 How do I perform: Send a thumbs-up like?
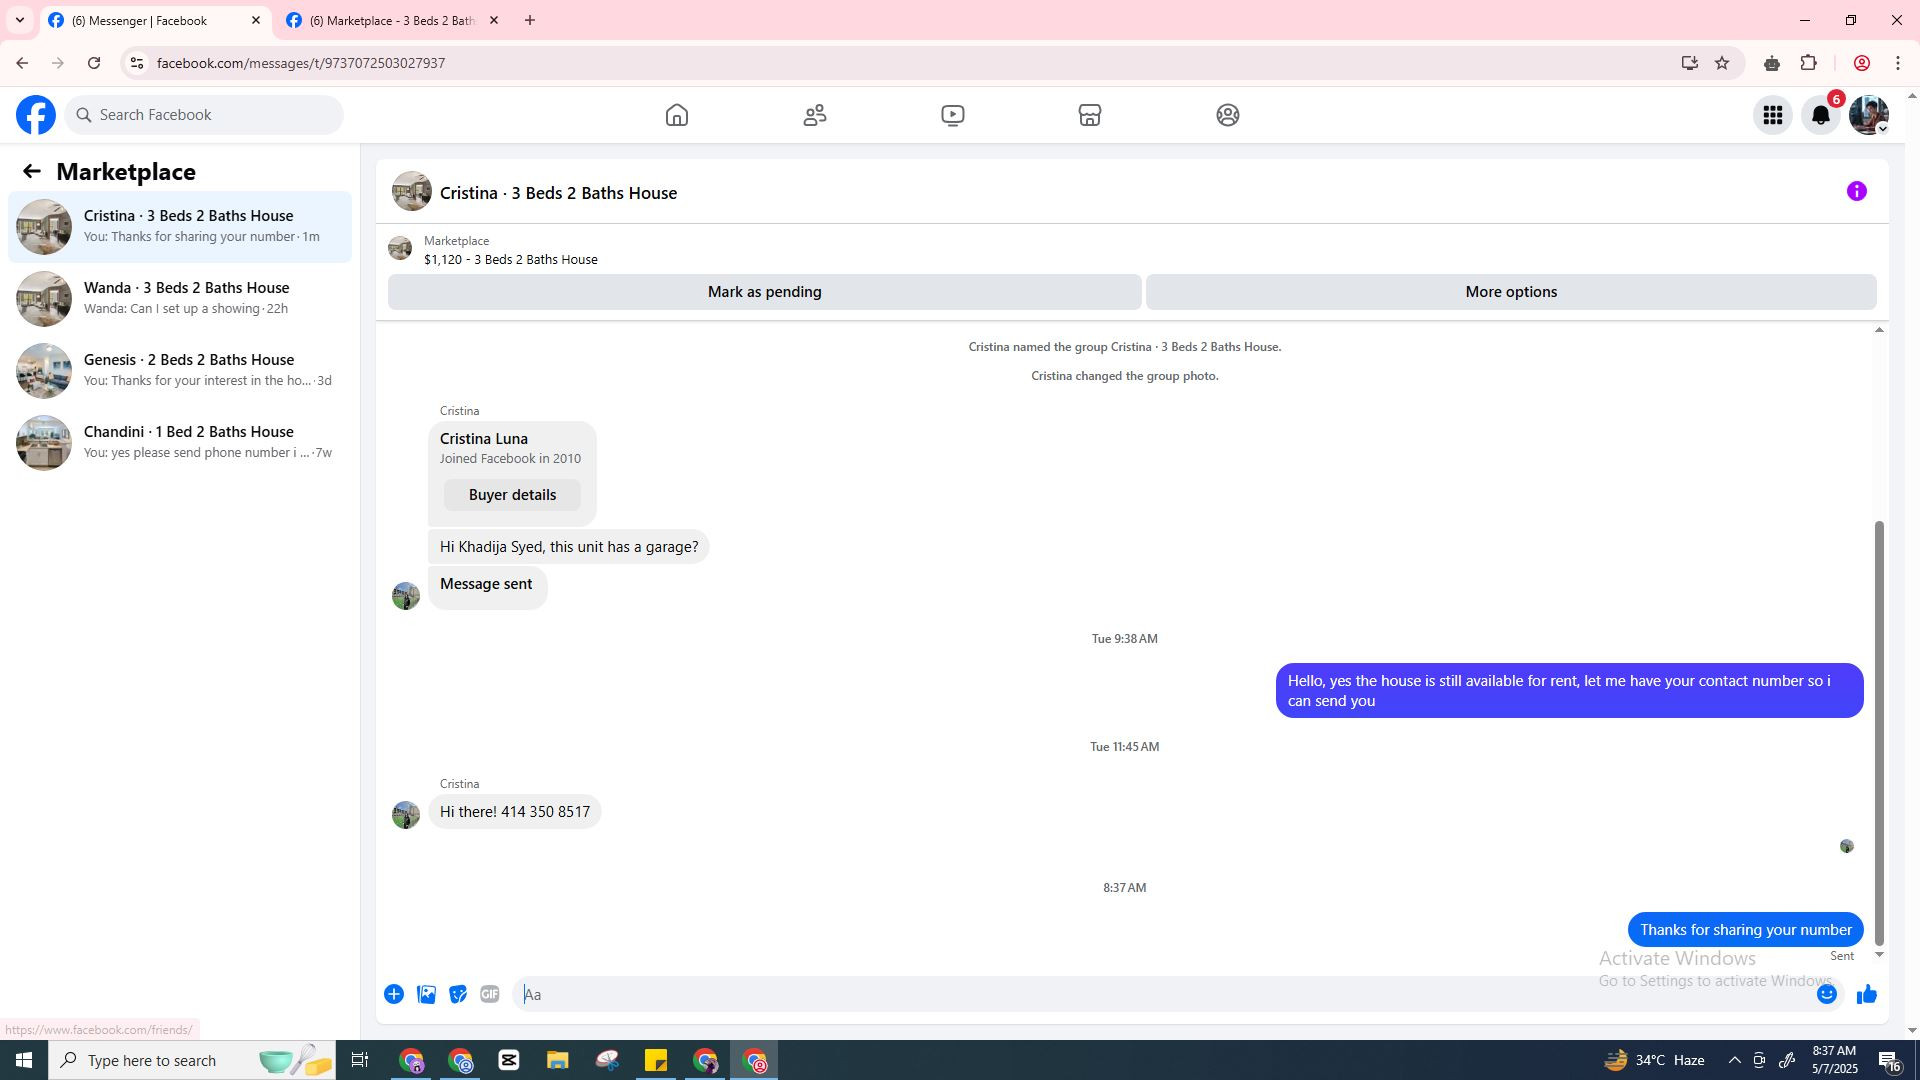click(1867, 994)
